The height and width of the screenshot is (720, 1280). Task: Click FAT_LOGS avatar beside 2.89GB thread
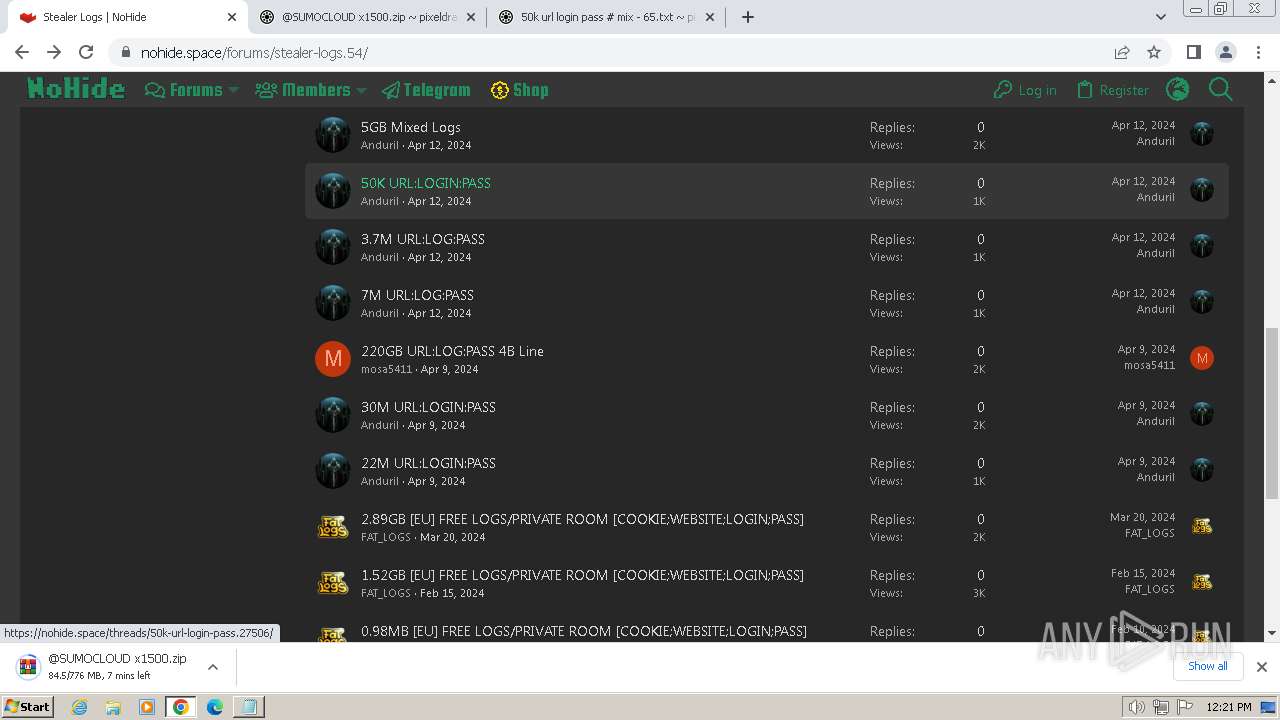click(x=333, y=526)
